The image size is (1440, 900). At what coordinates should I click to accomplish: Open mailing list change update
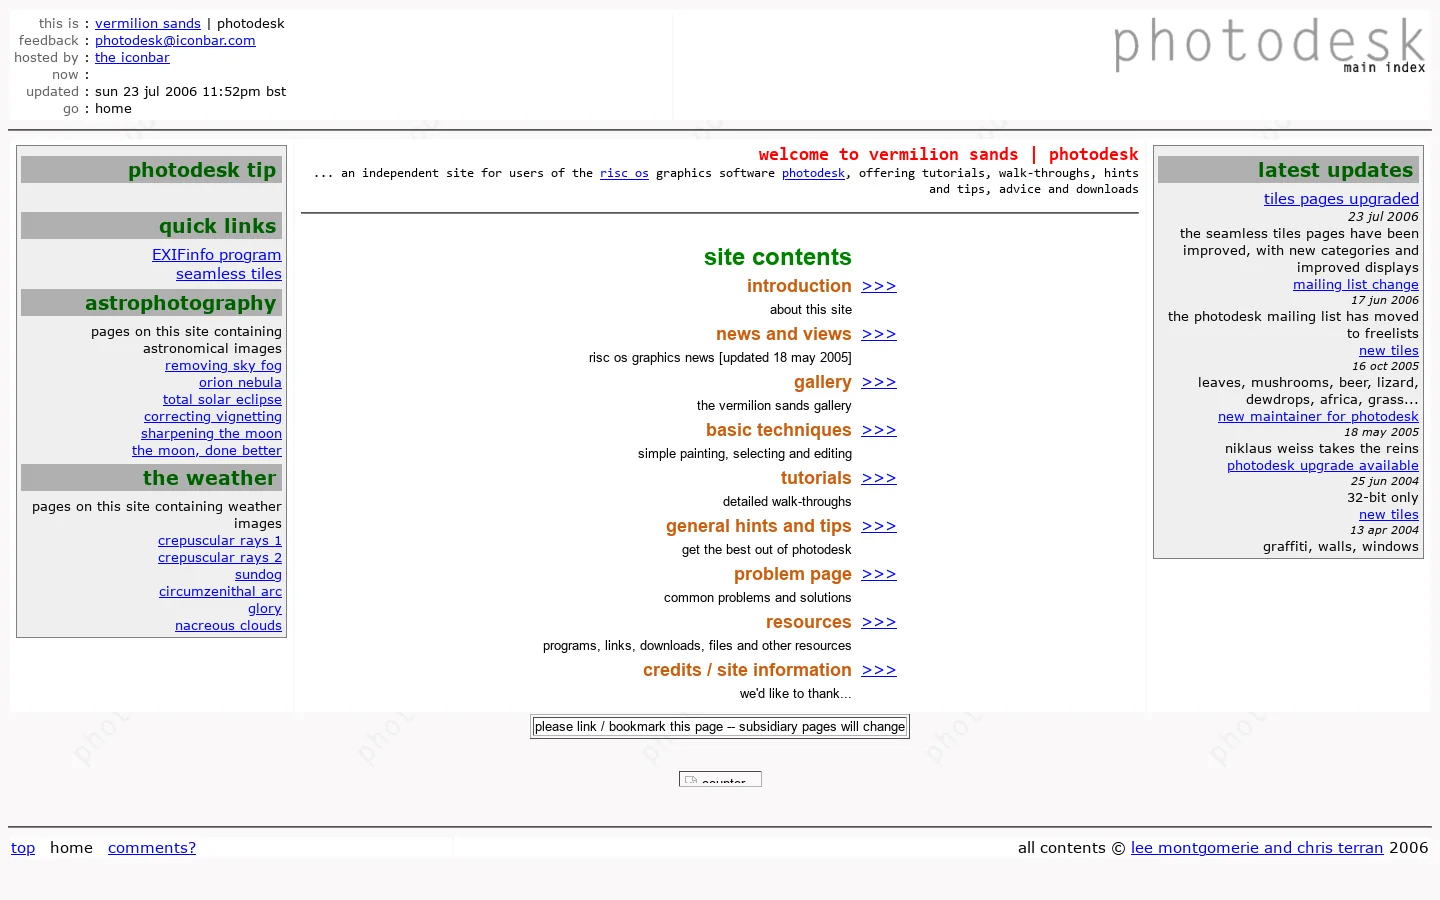pos(1356,285)
